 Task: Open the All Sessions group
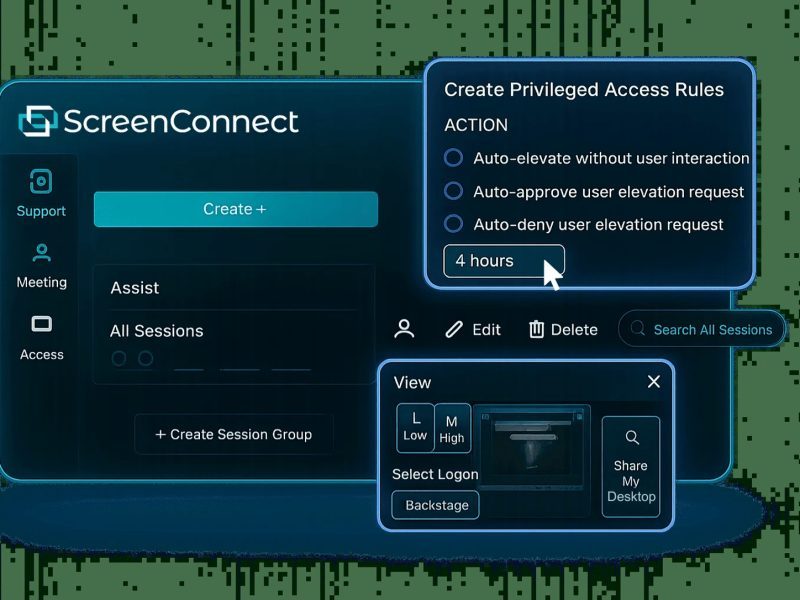click(156, 331)
